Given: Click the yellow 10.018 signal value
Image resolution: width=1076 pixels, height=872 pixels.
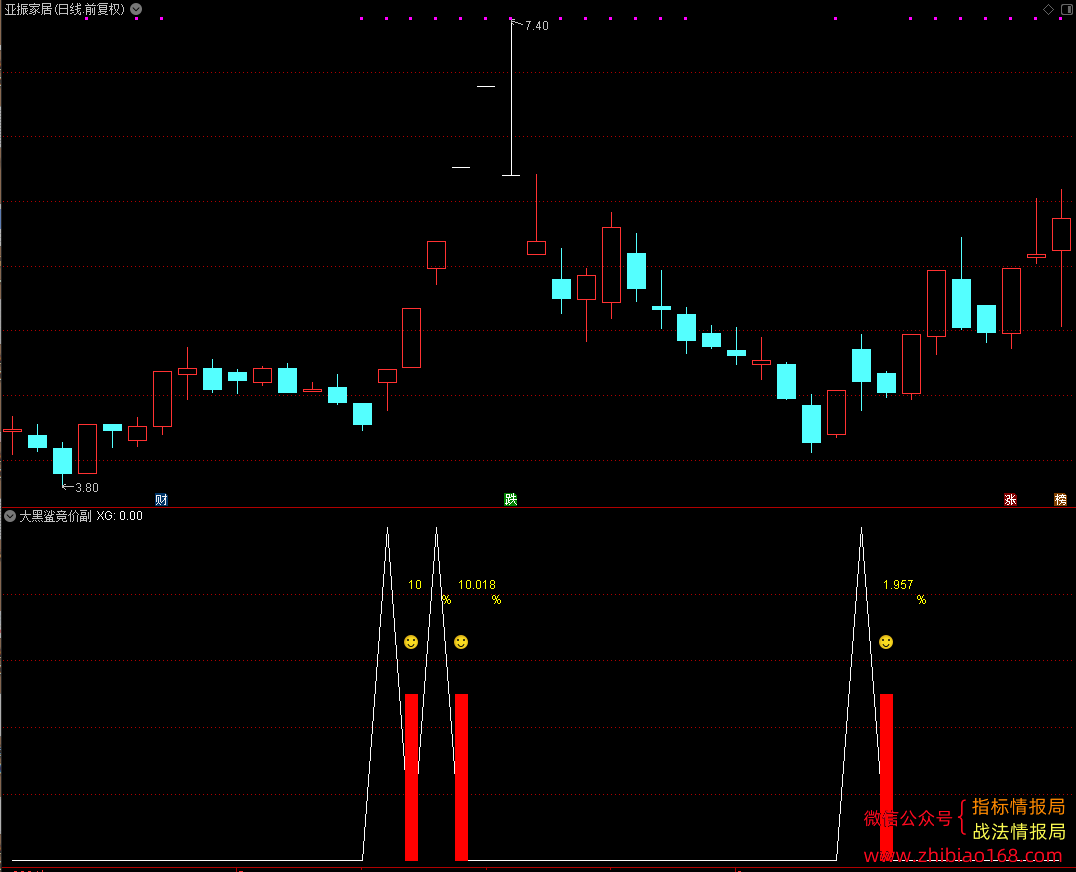Looking at the screenshot, I should point(477,585).
